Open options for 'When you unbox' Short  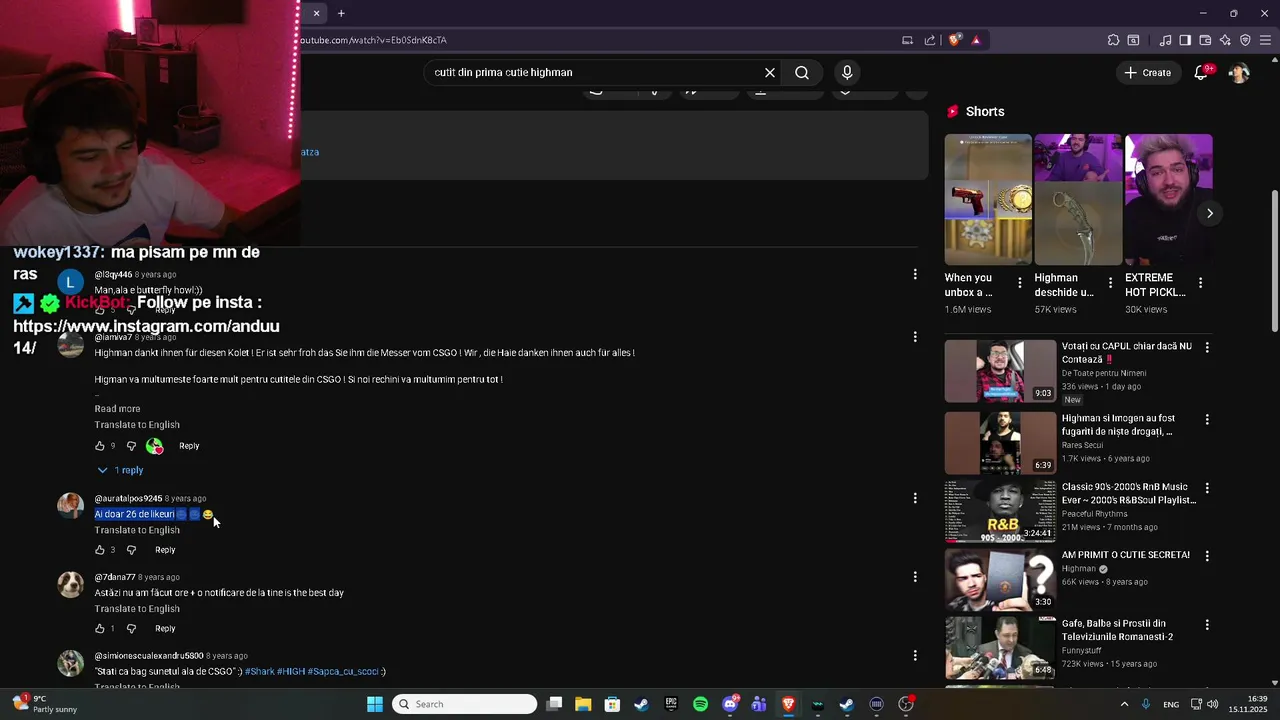1019,283
